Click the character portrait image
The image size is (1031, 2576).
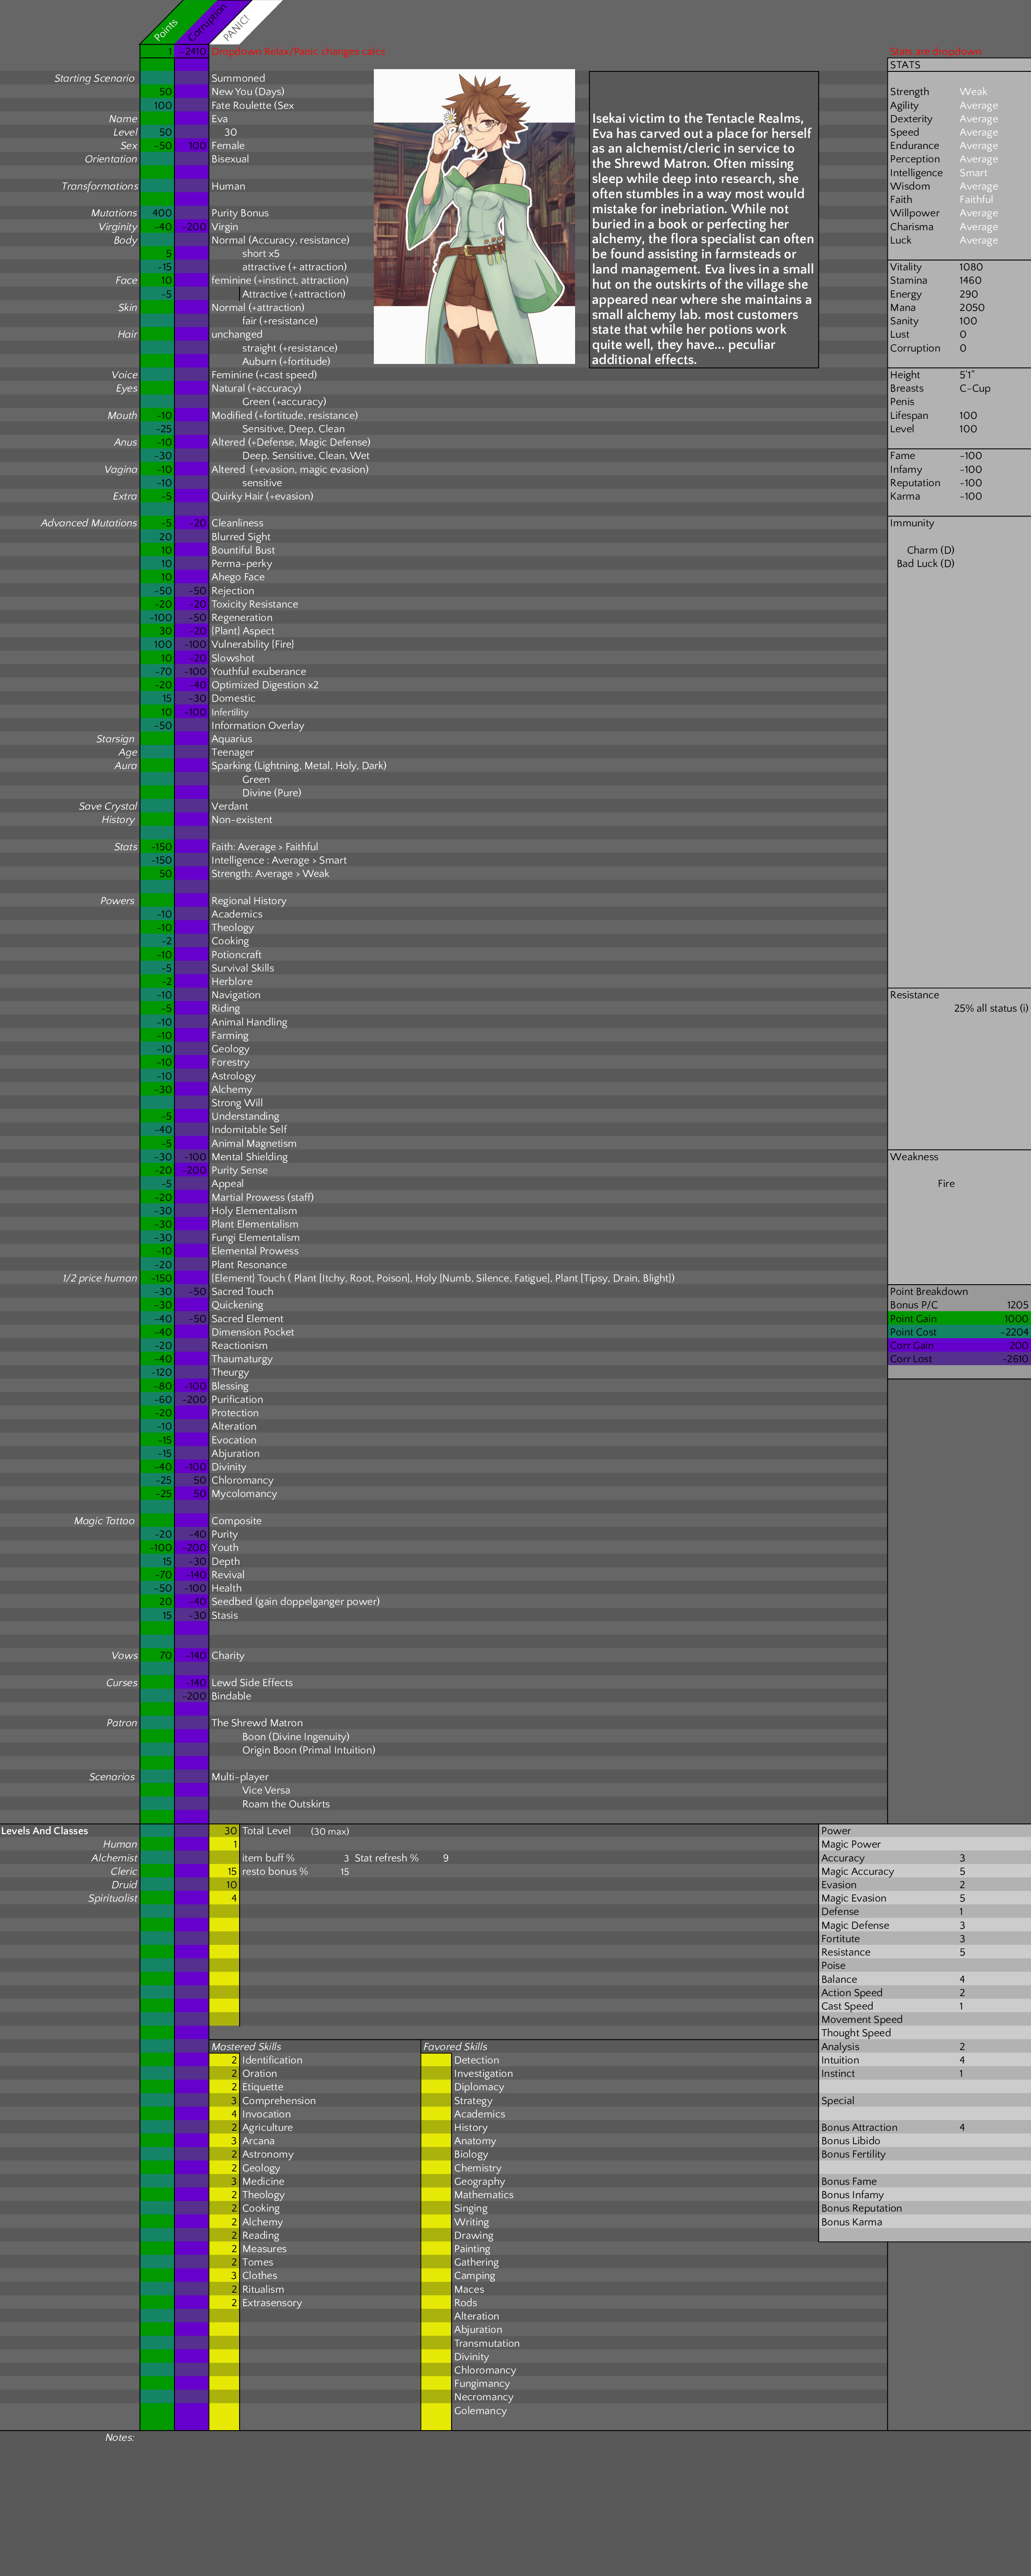(474, 216)
